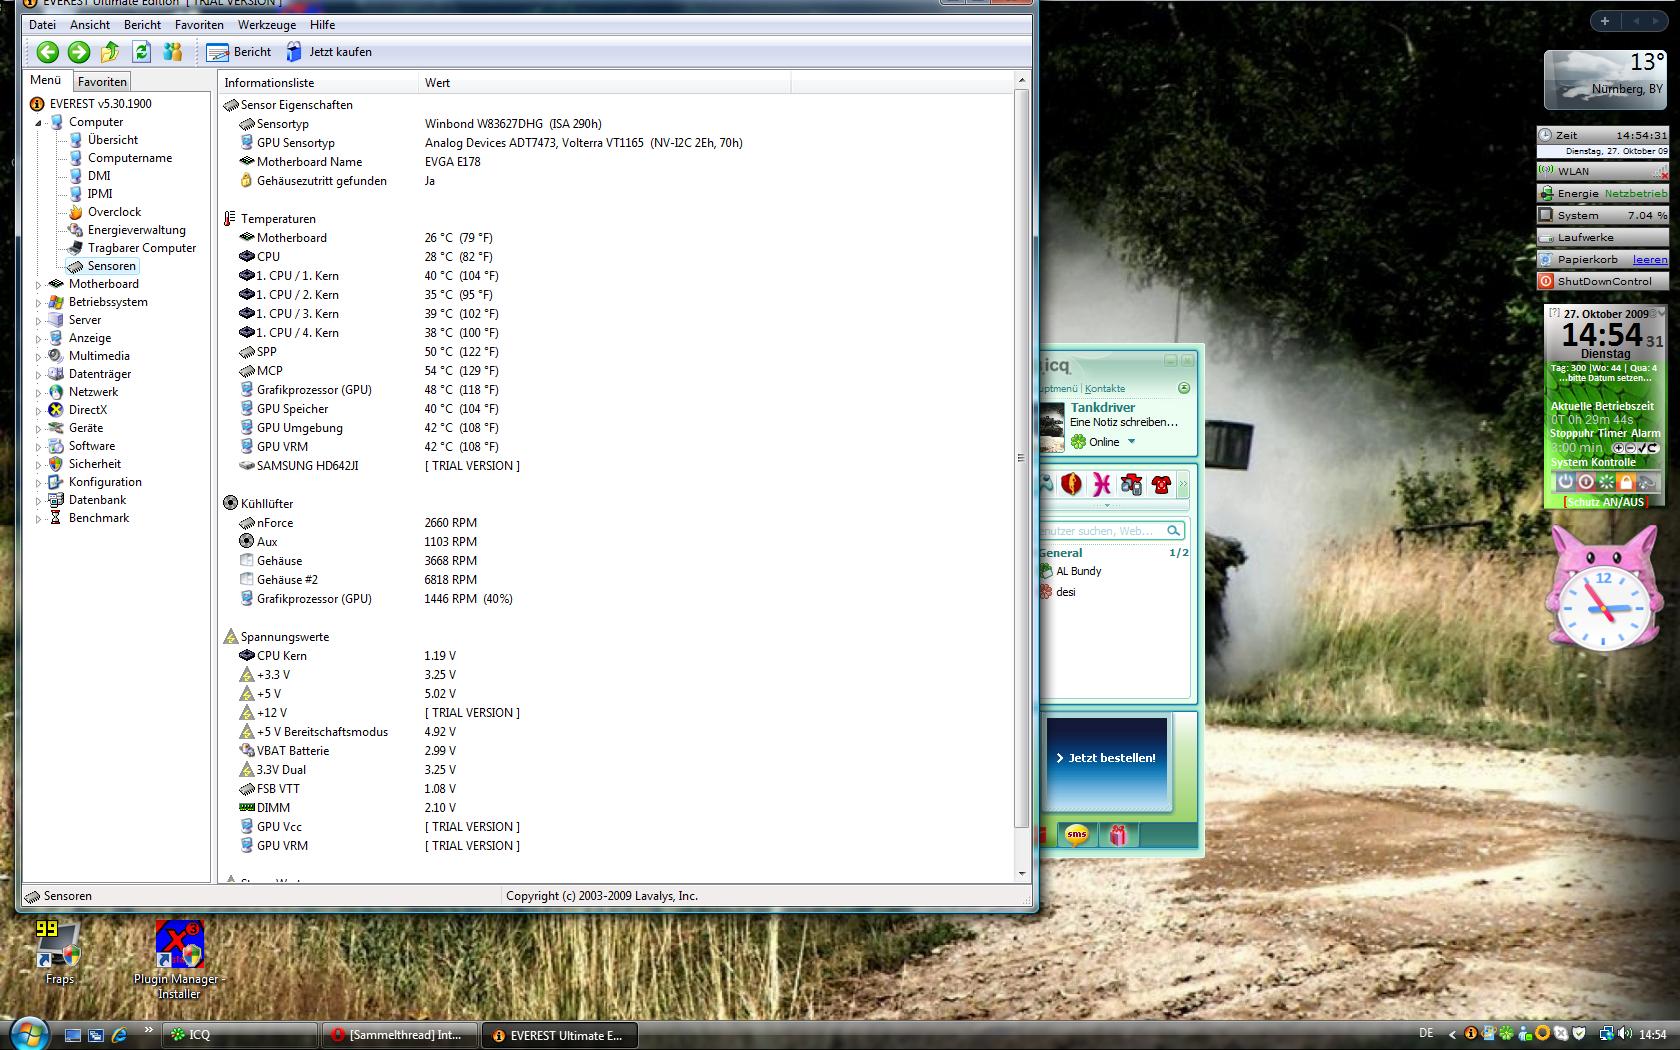The image size is (1680, 1050).
Task: Select the Energieverwaltung tree item
Action: [x=137, y=230]
